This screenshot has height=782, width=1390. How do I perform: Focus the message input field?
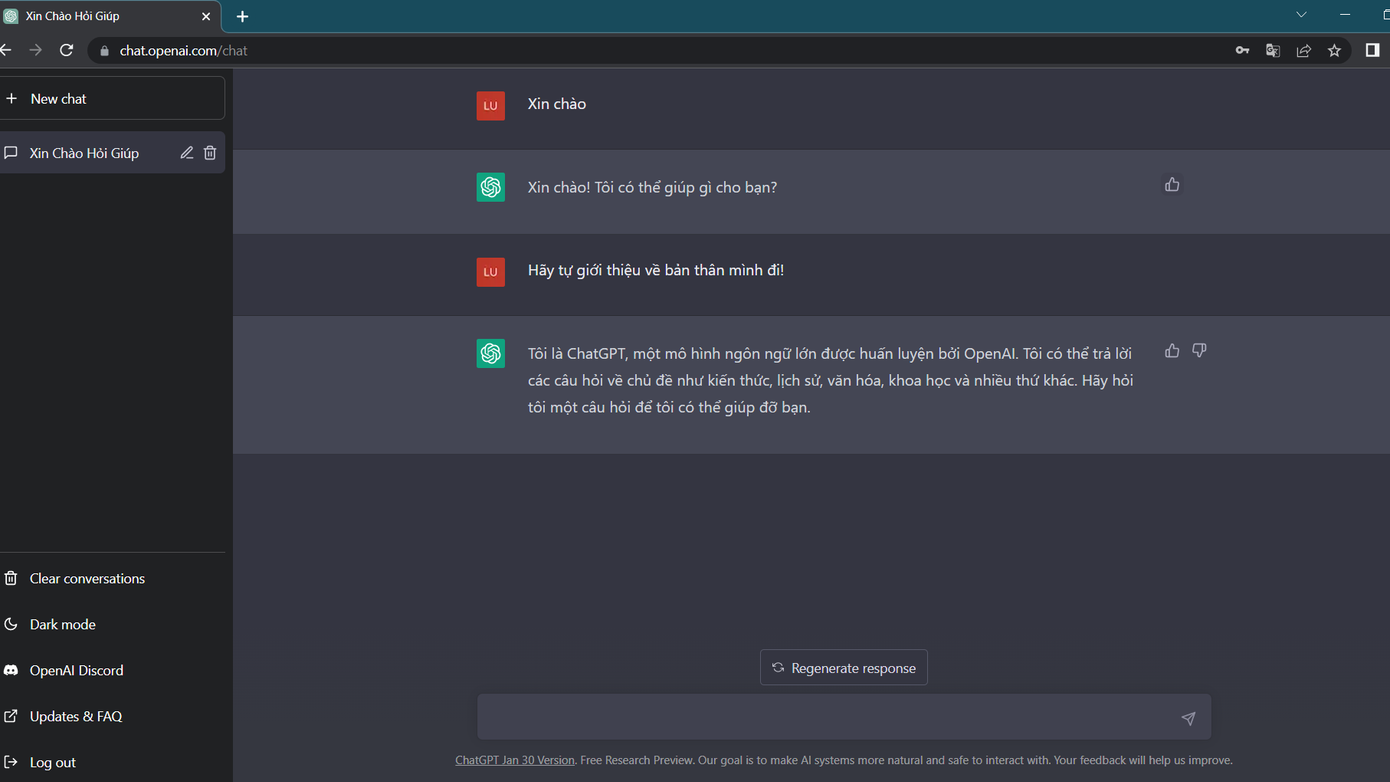825,717
